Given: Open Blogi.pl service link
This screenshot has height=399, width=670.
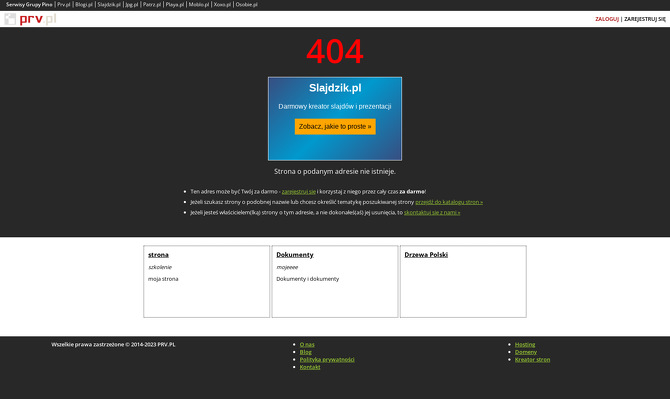Looking at the screenshot, I should point(84,5).
